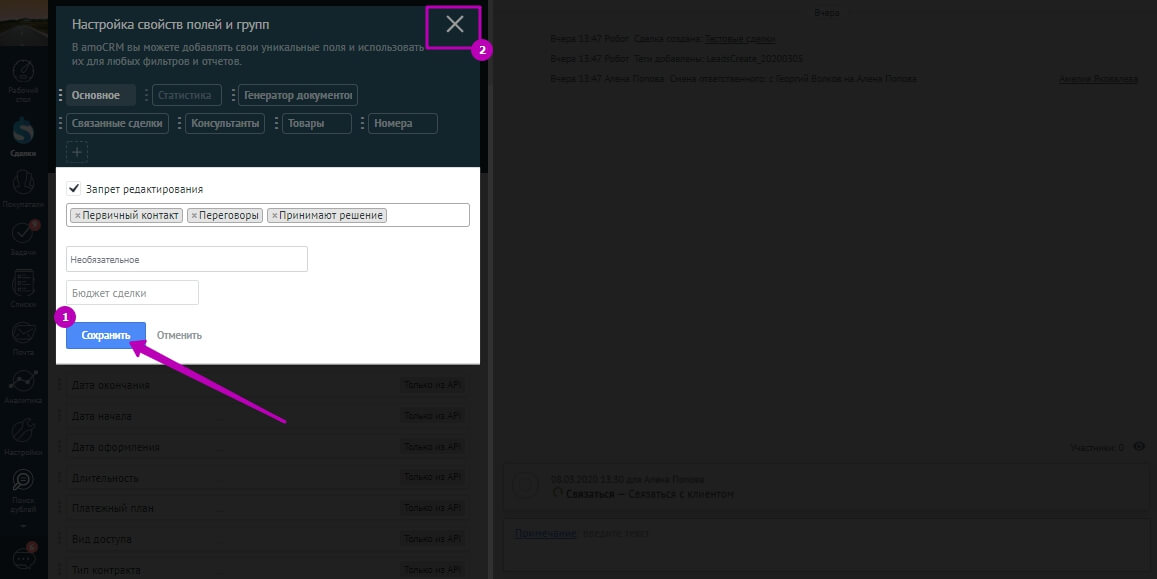The height and width of the screenshot is (579, 1157).
Task: Open the Задачи tasks icon in sidebar
Action: pyautogui.click(x=24, y=238)
